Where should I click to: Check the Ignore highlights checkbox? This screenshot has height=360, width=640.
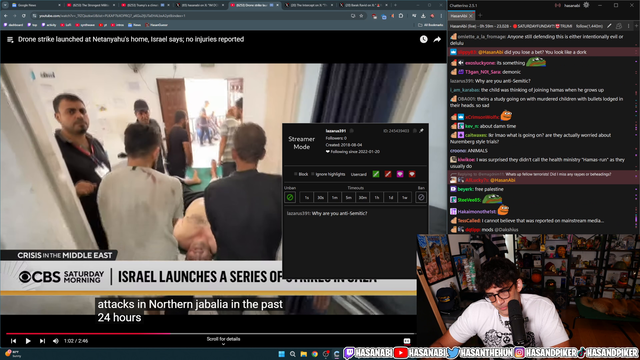[x=313, y=174]
